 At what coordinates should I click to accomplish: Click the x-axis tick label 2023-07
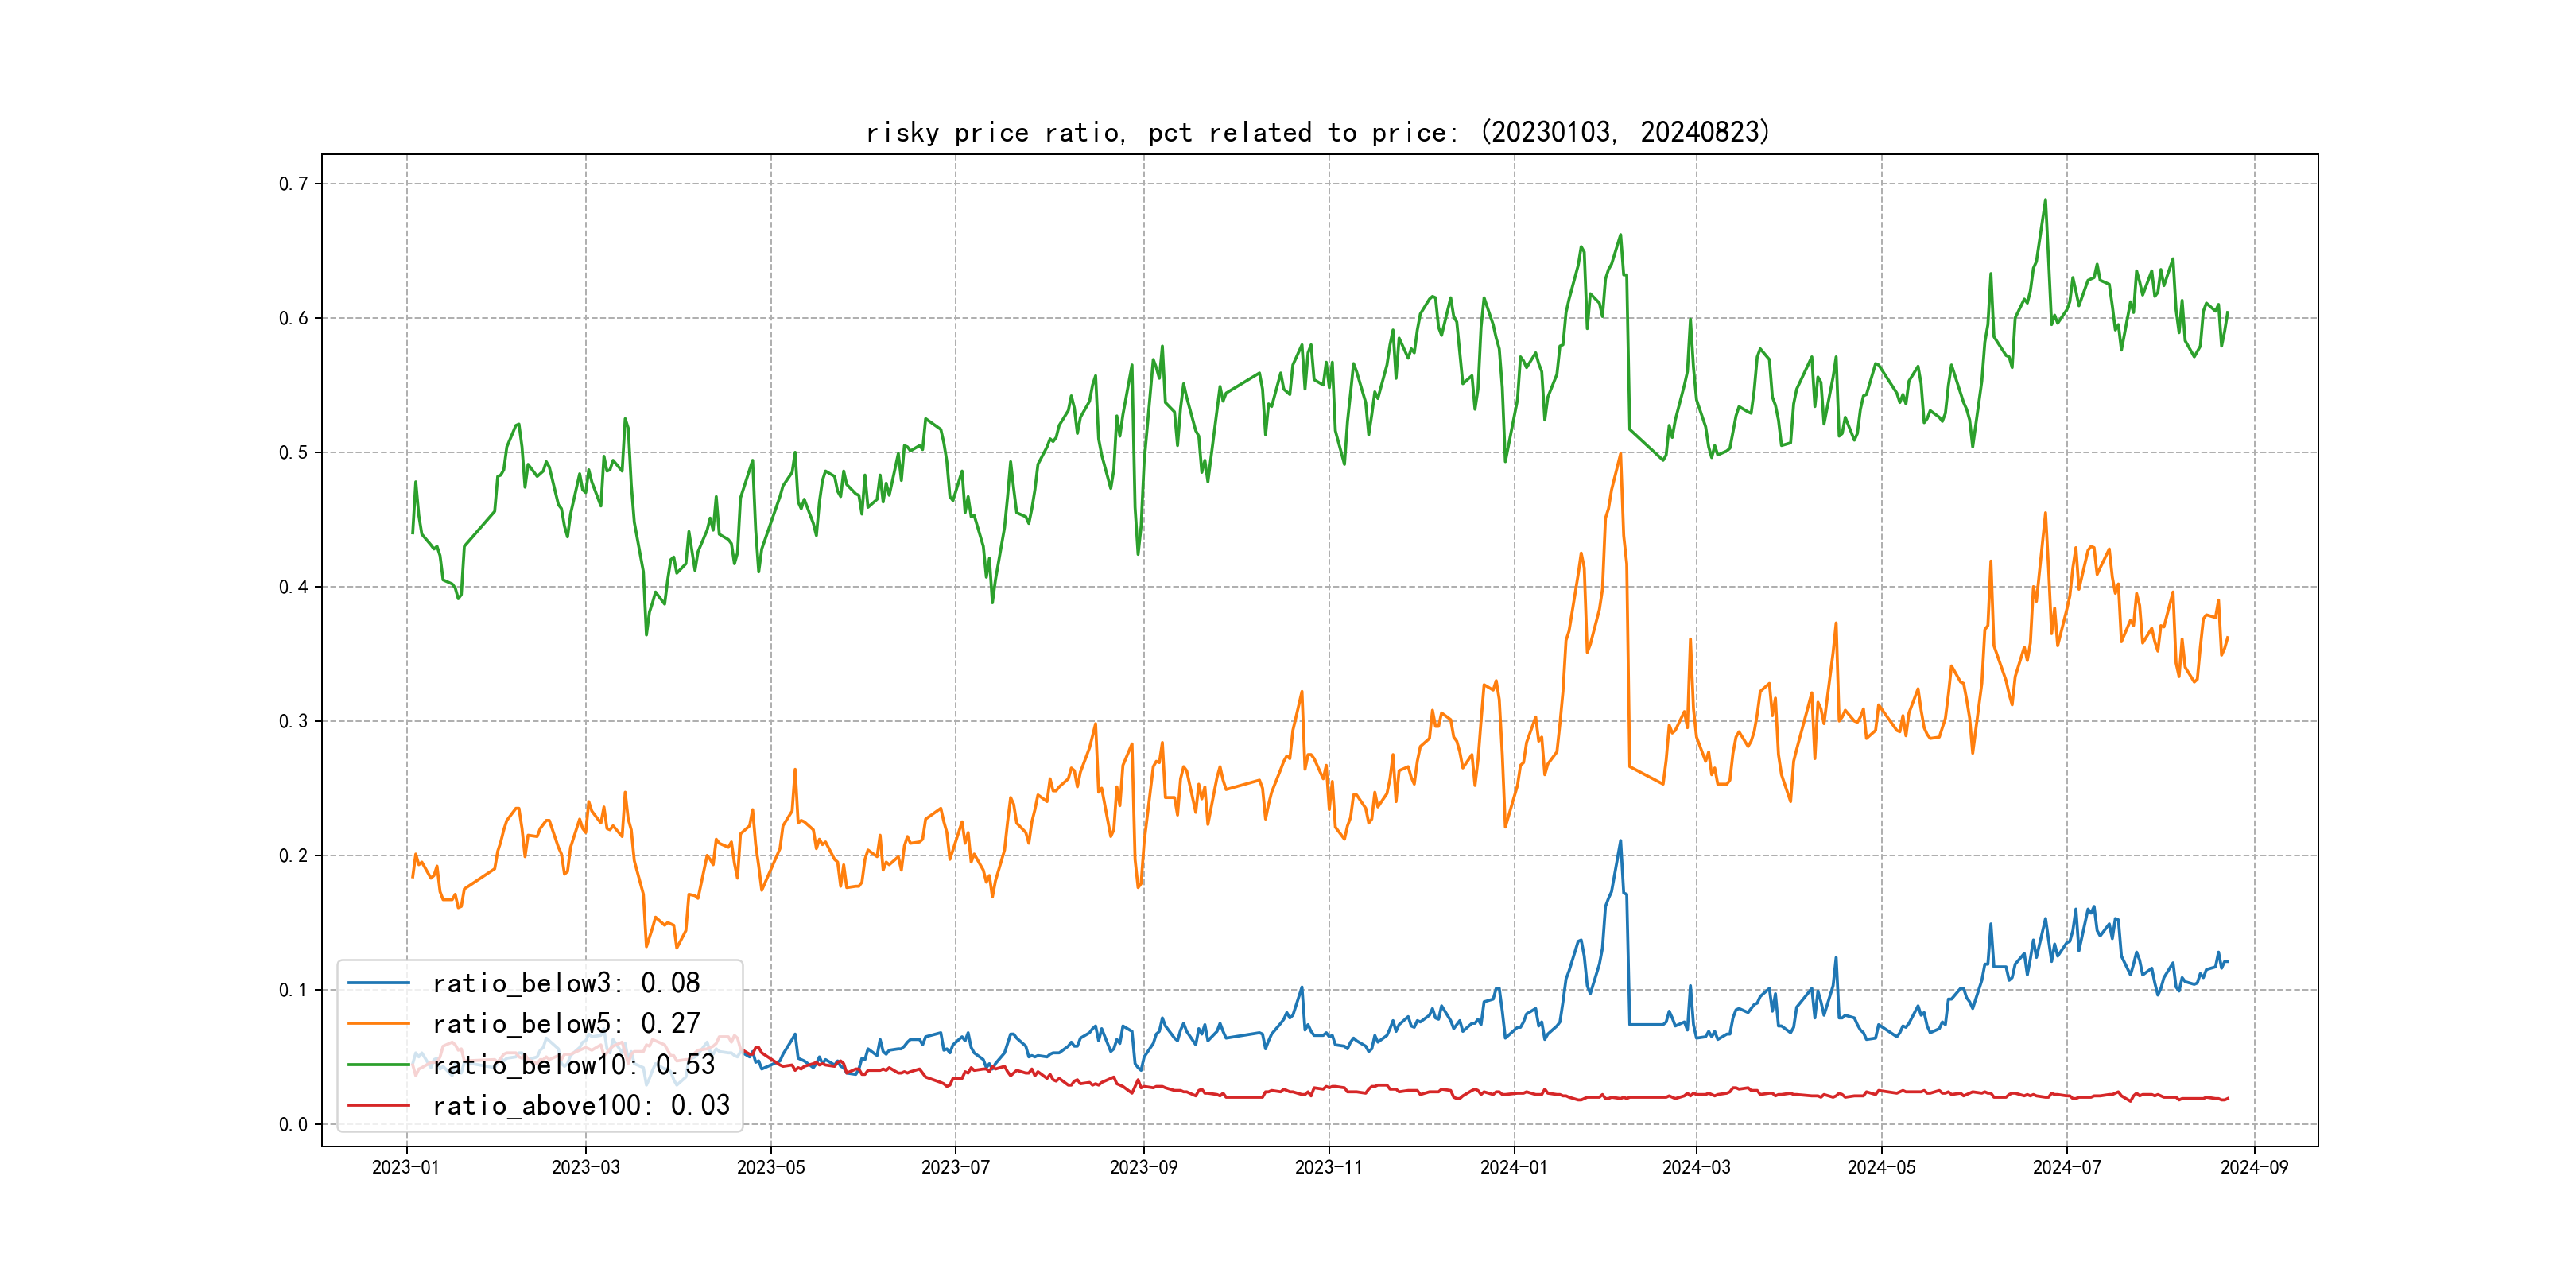(x=955, y=1167)
